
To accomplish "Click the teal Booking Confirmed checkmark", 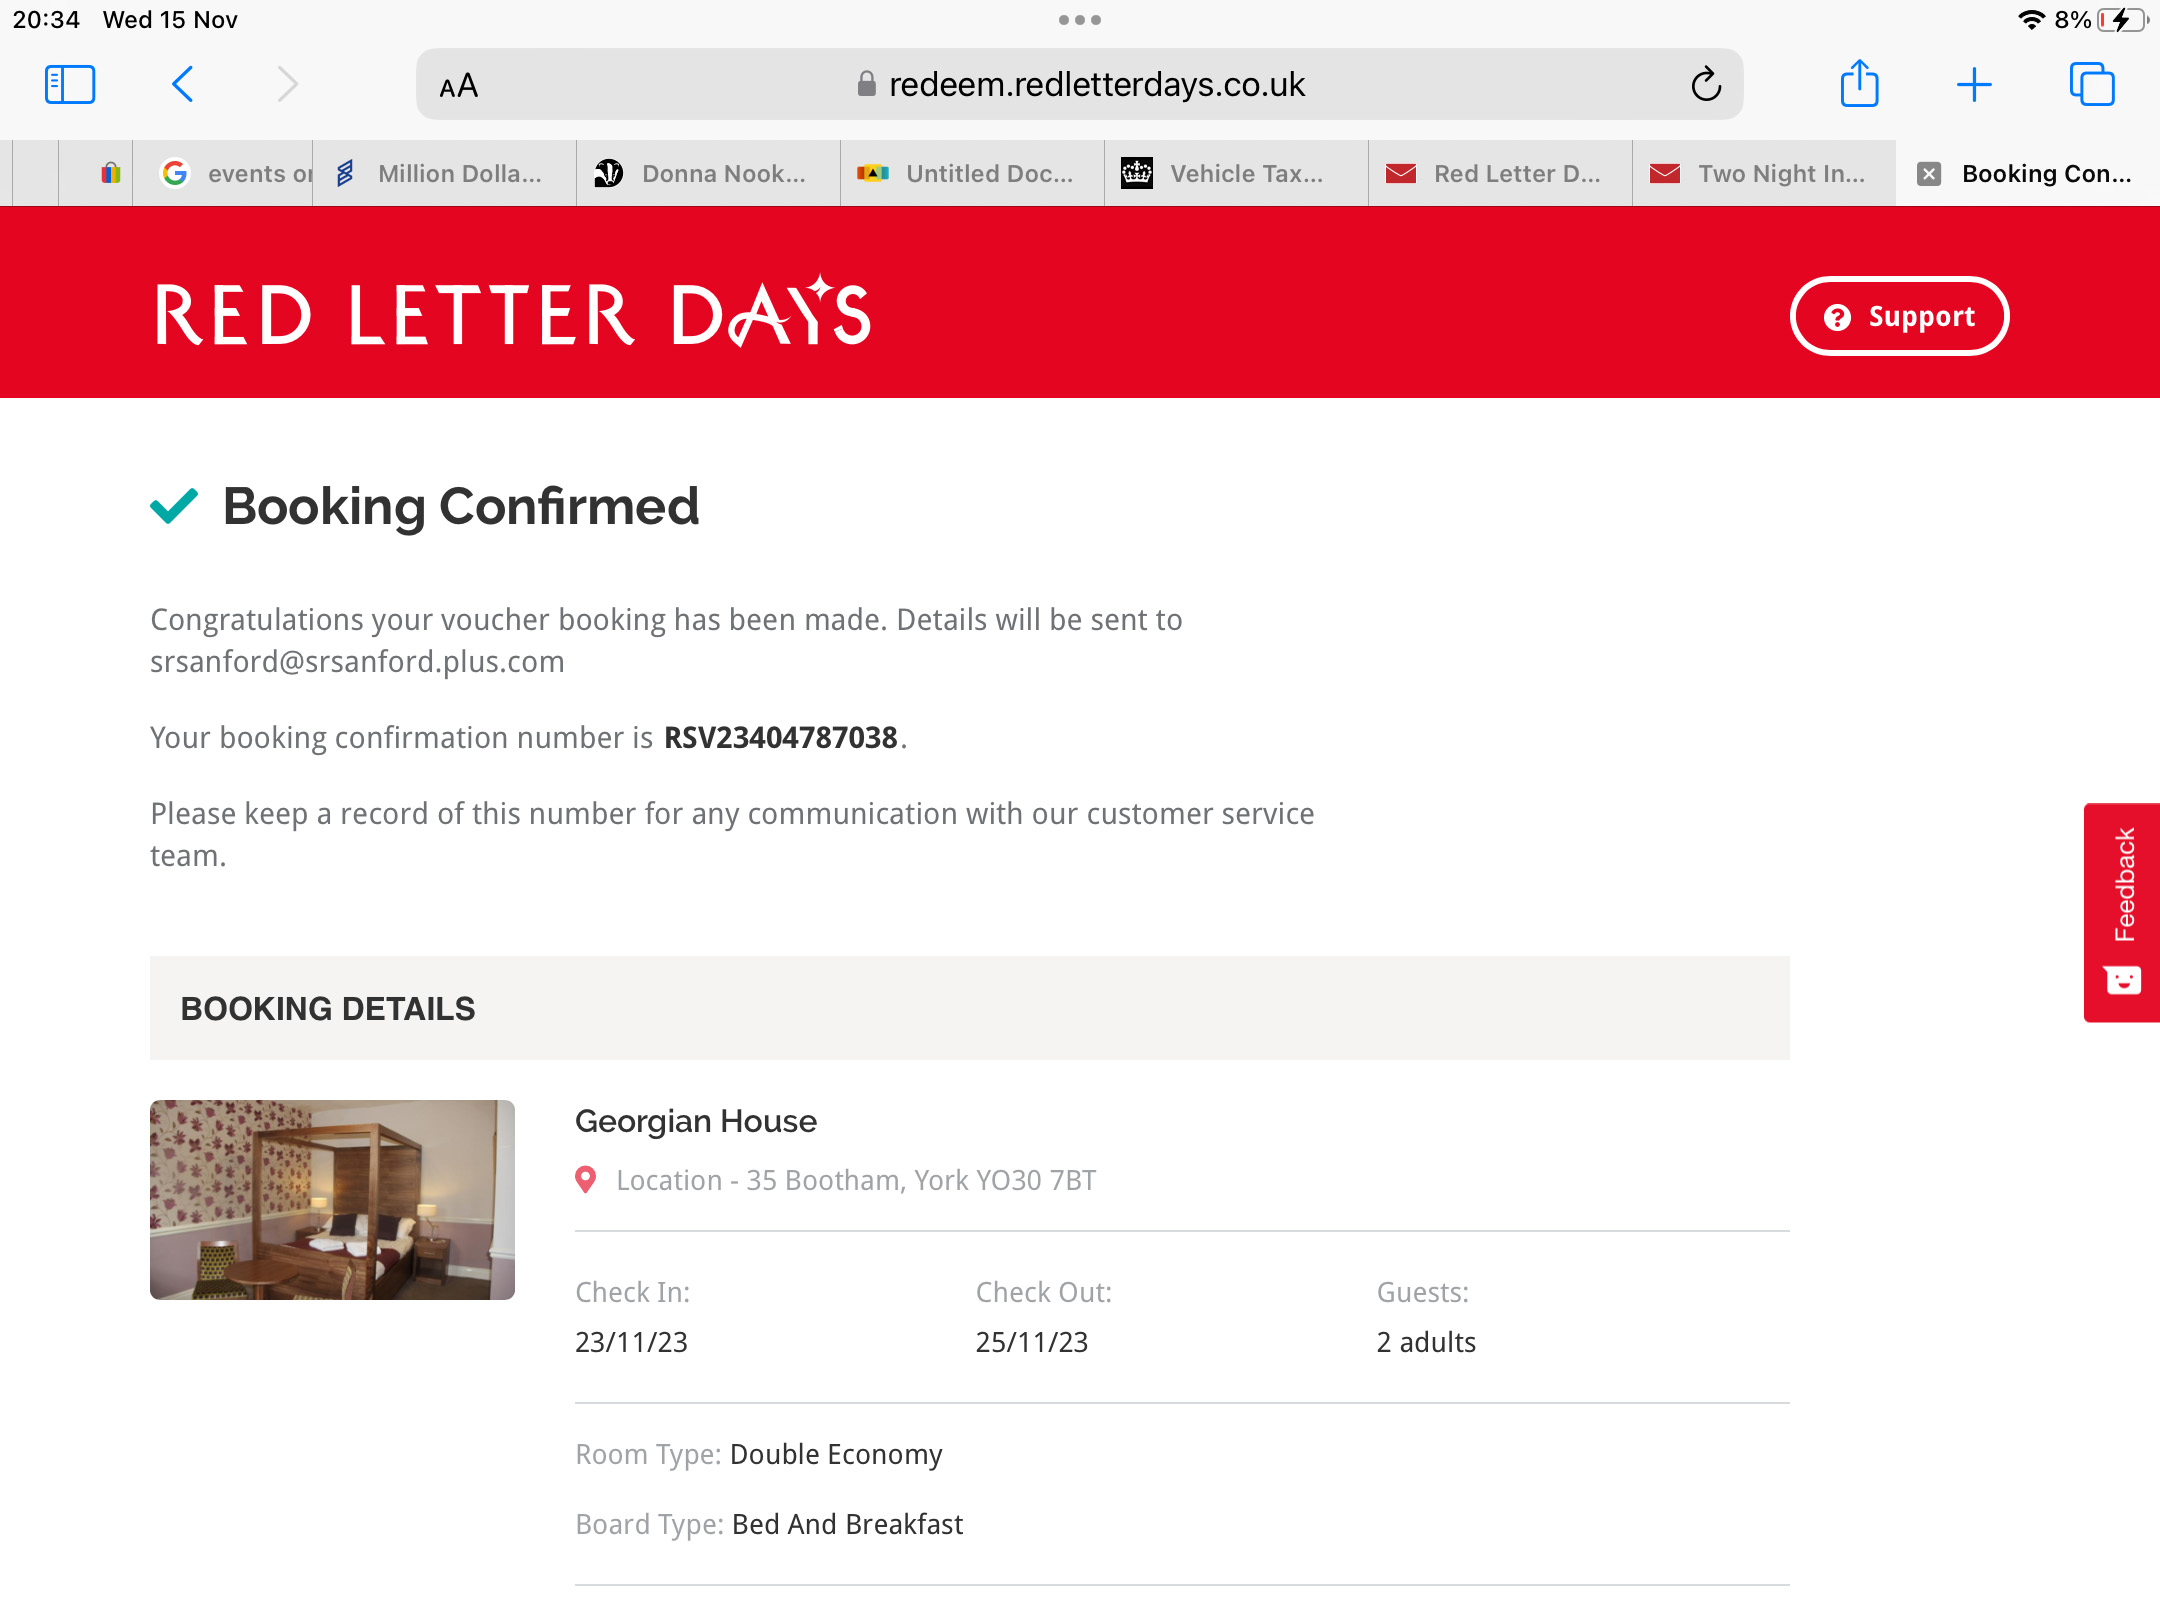I will 174,506.
